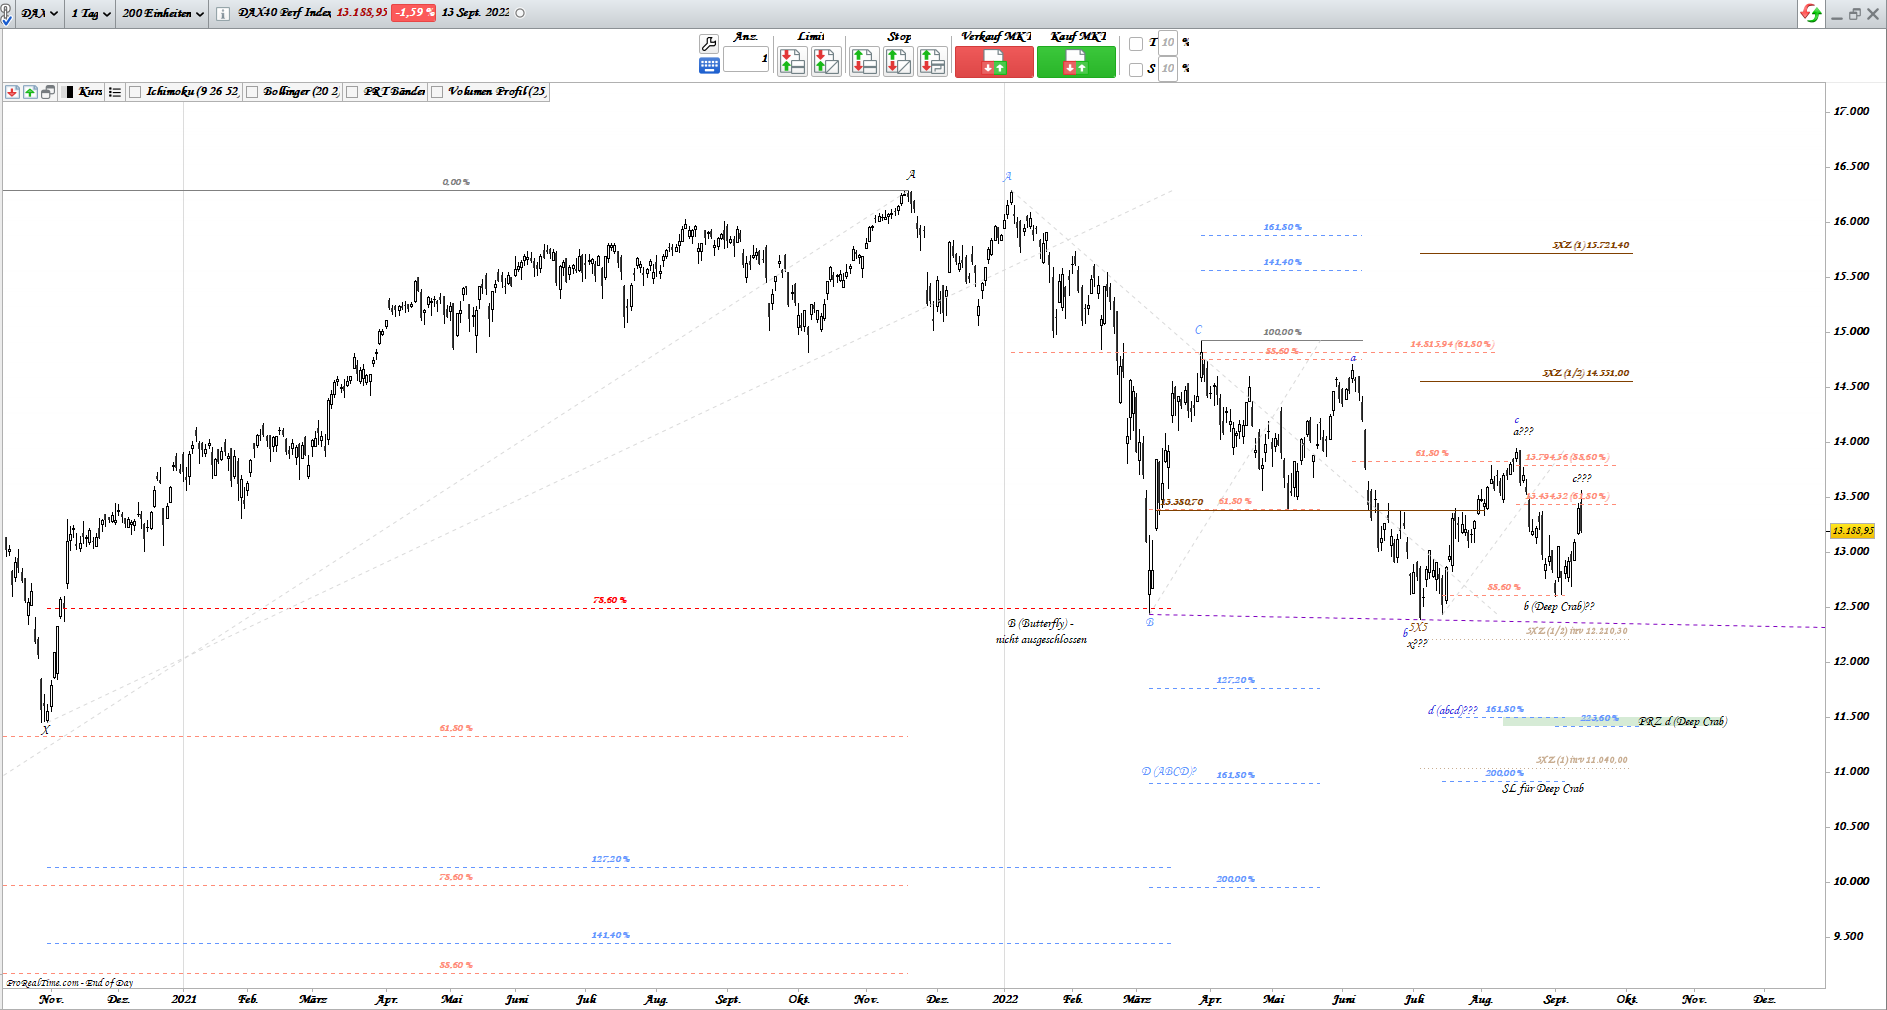Restore the chart window size

coord(1855,14)
